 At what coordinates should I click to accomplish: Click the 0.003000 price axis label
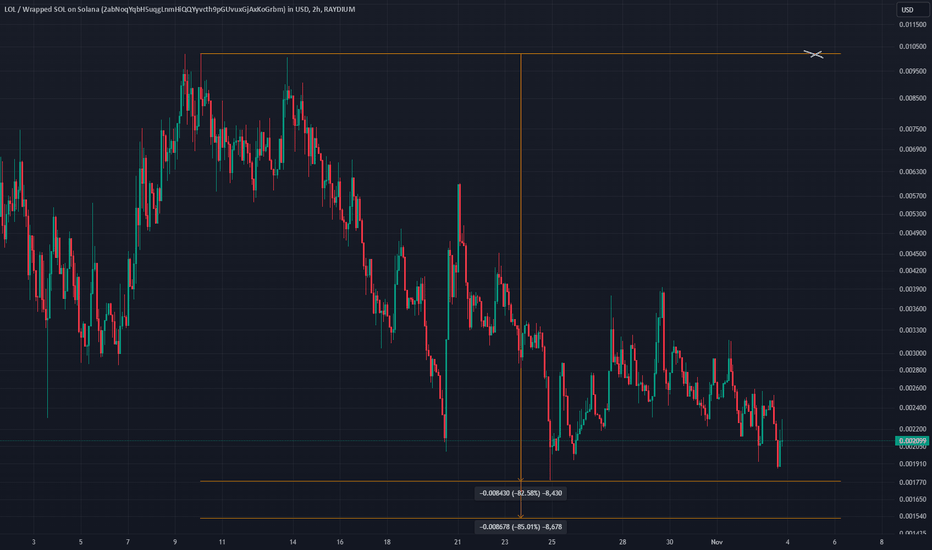click(912, 353)
